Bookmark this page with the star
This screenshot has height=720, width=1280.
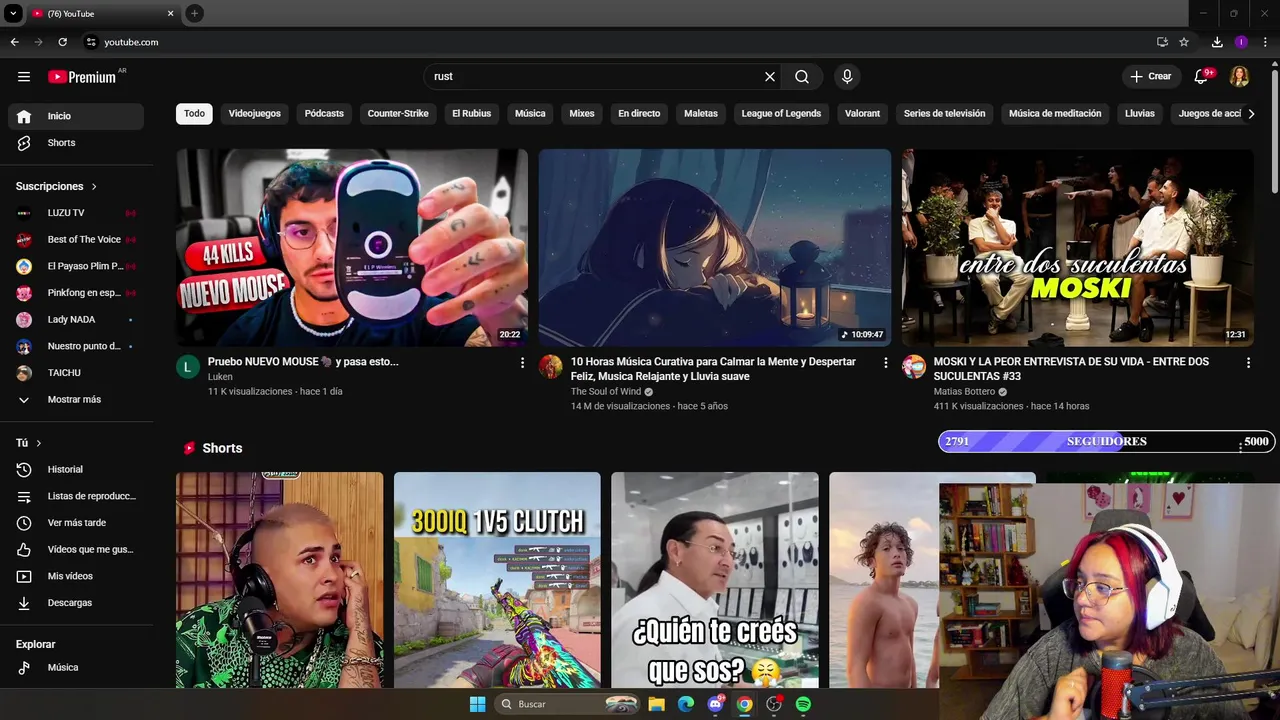click(1184, 42)
